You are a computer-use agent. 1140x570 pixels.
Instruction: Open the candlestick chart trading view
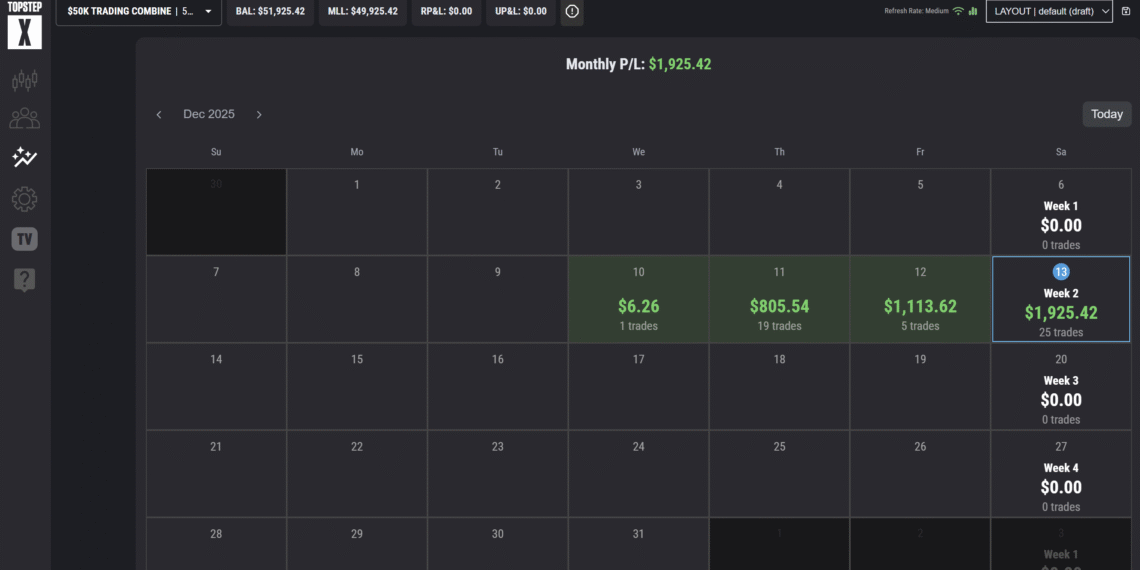(x=25, y=80)
